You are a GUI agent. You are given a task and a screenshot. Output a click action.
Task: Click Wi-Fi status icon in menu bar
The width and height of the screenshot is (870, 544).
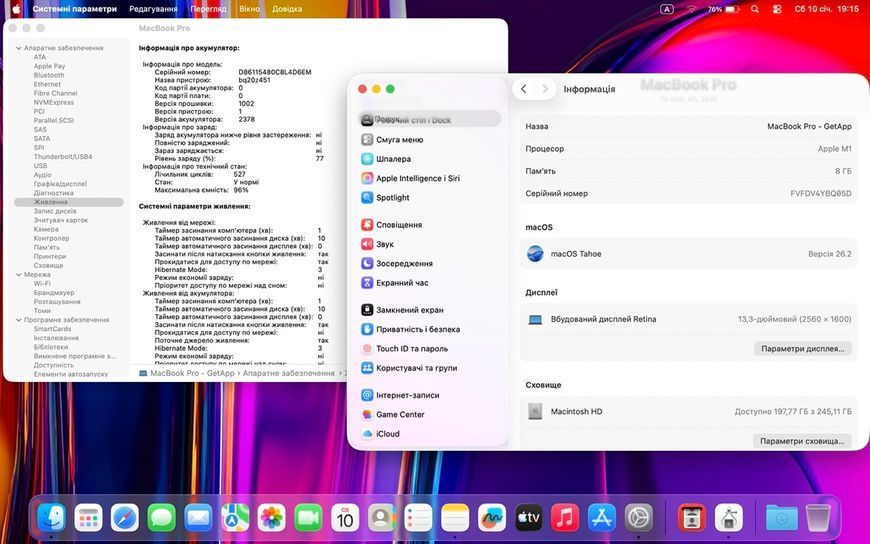[691, 9]
